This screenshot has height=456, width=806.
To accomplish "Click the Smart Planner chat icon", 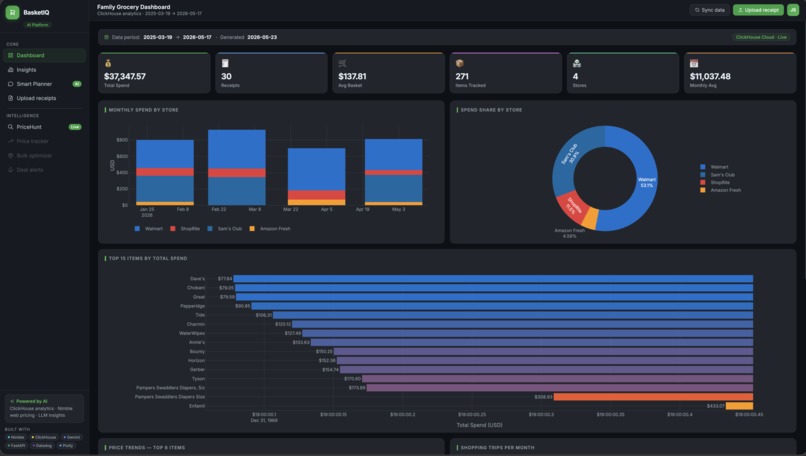I will (10, 84).
